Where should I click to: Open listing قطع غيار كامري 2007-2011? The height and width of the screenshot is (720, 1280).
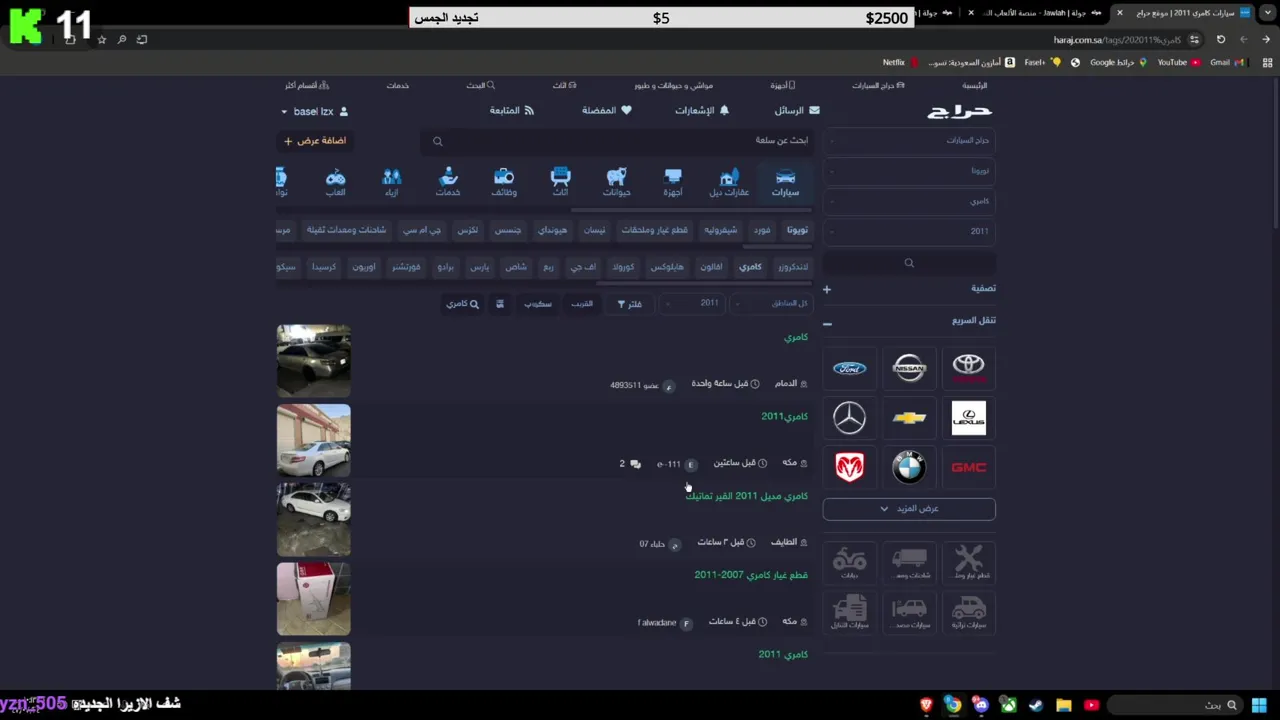point(751,575)
